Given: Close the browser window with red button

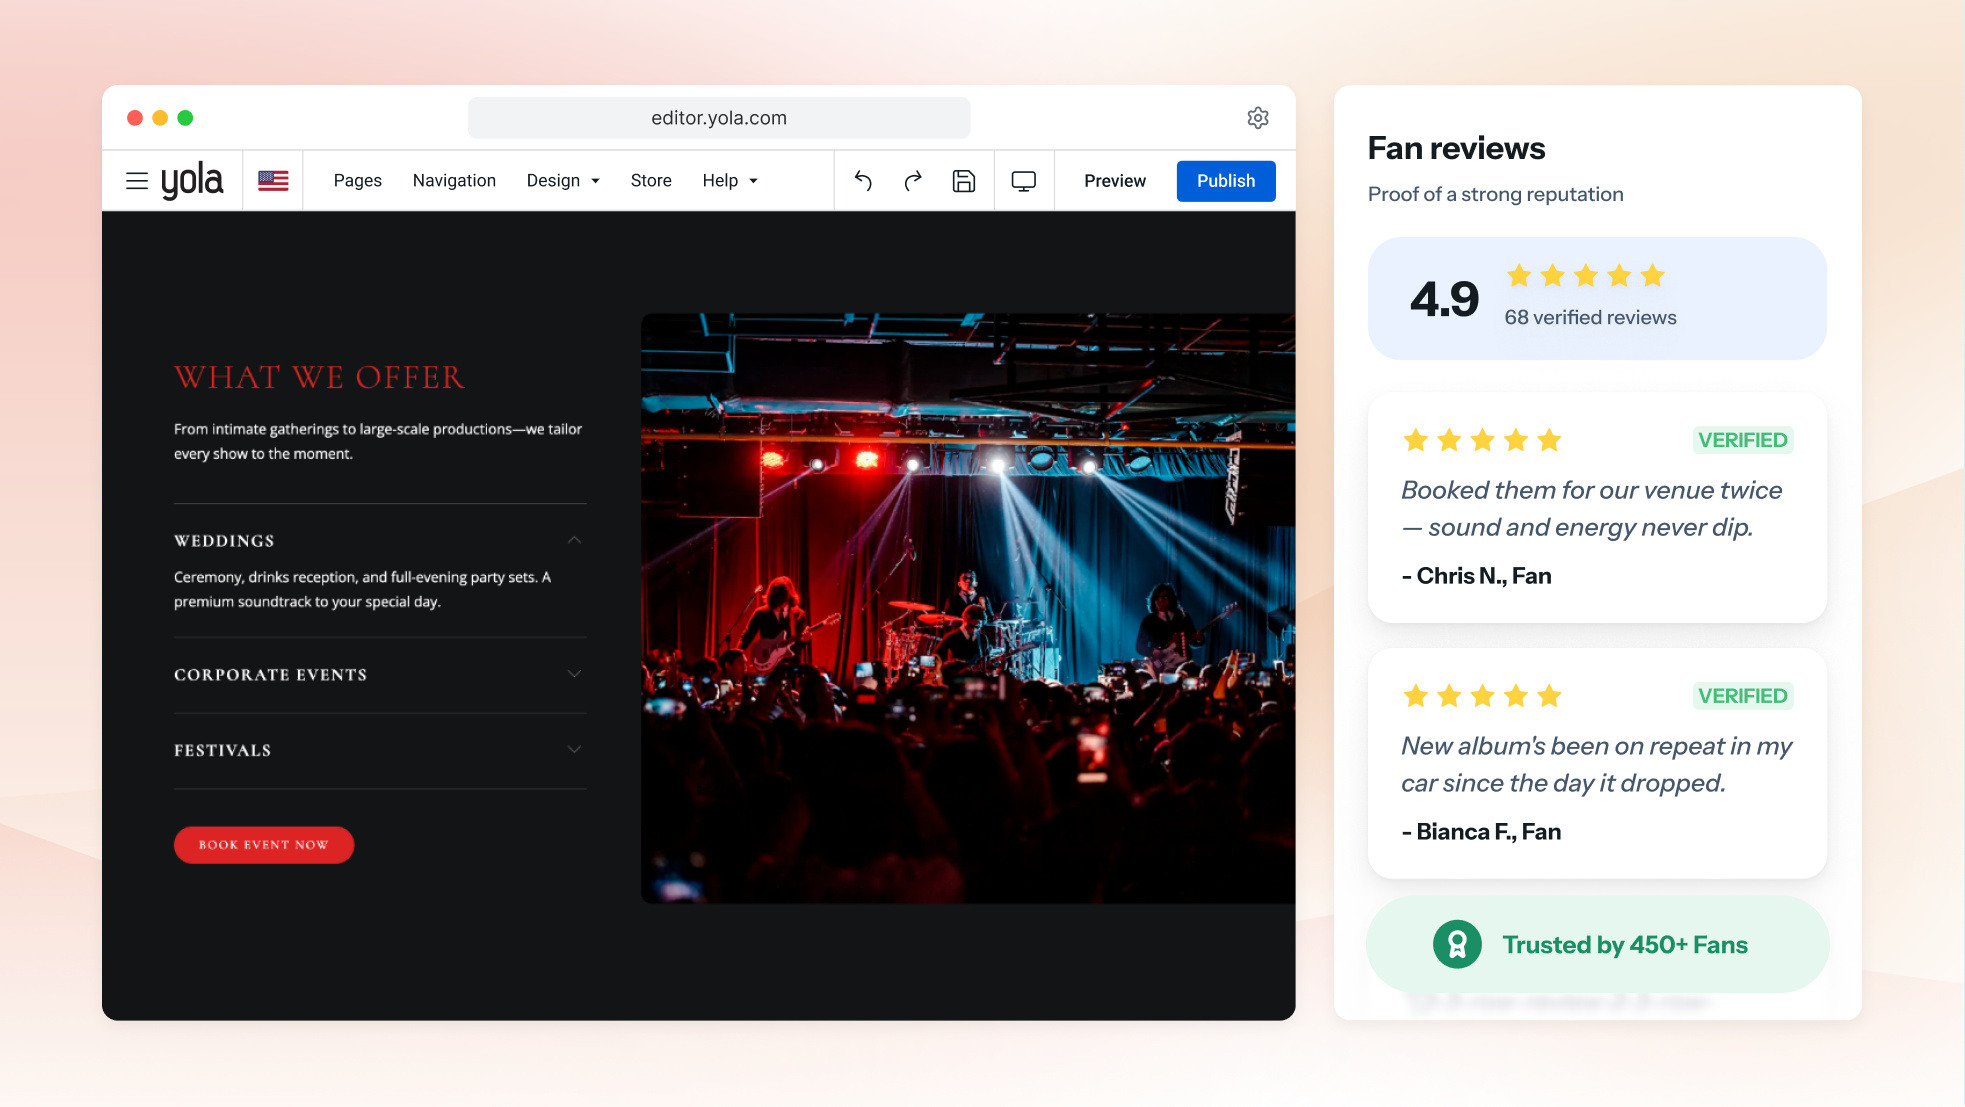Looking at the screenshot, I should click(x=135, y=118).
